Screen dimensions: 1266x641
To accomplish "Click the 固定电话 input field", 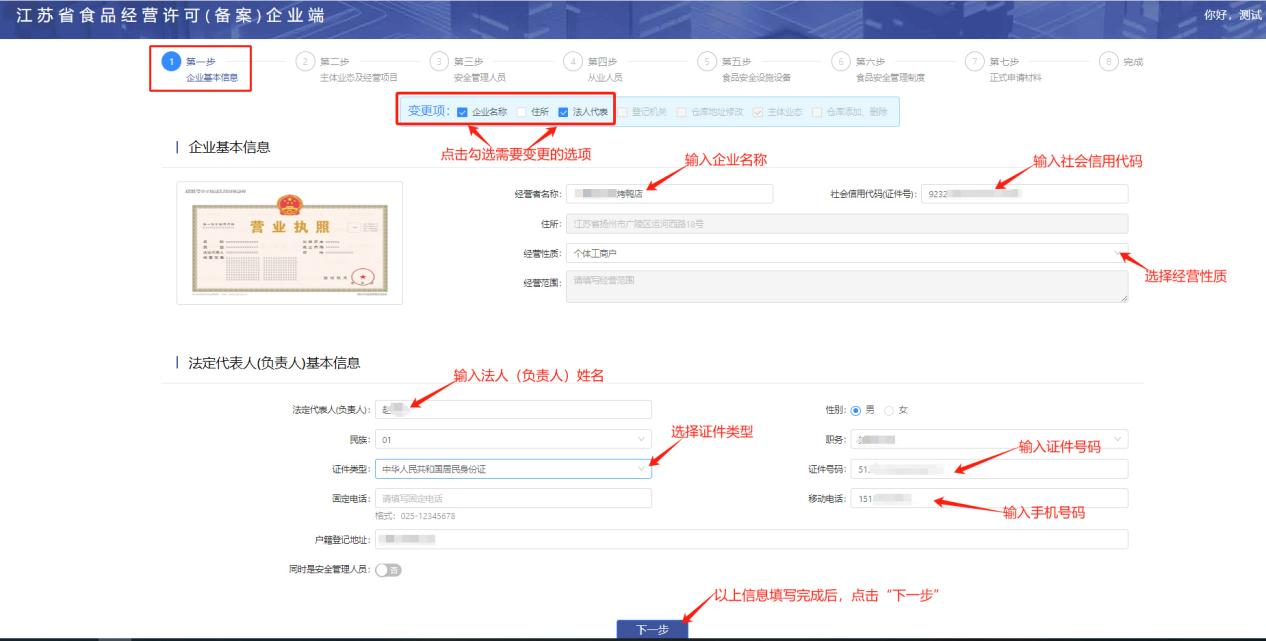I will point(512,498).
